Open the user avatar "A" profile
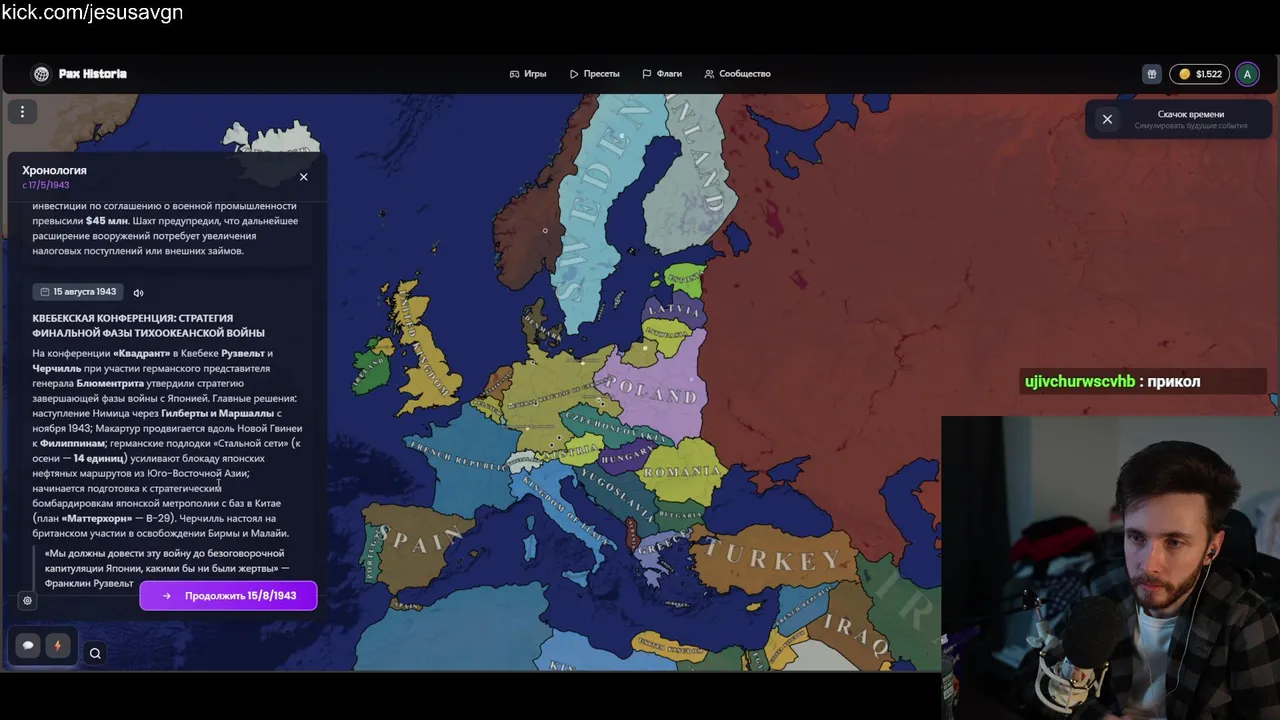Image resolution: width=1280 pixels, height=720 pixels. (1247, 74)
